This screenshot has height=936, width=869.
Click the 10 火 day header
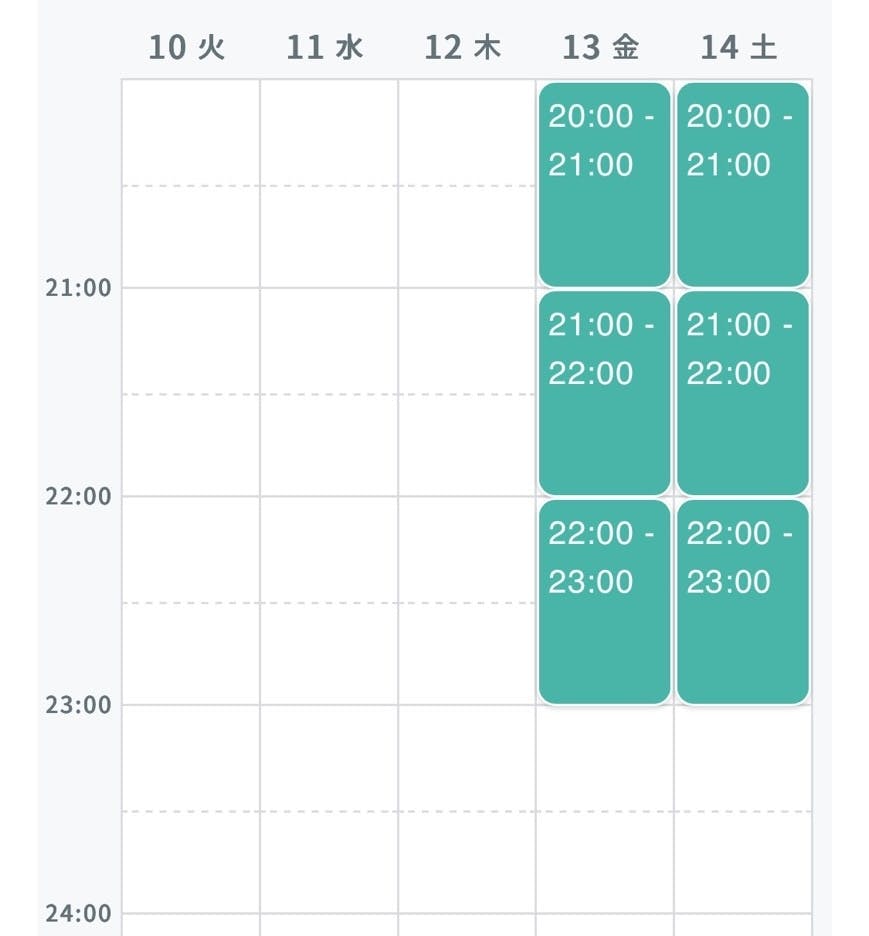coord(187,47)
